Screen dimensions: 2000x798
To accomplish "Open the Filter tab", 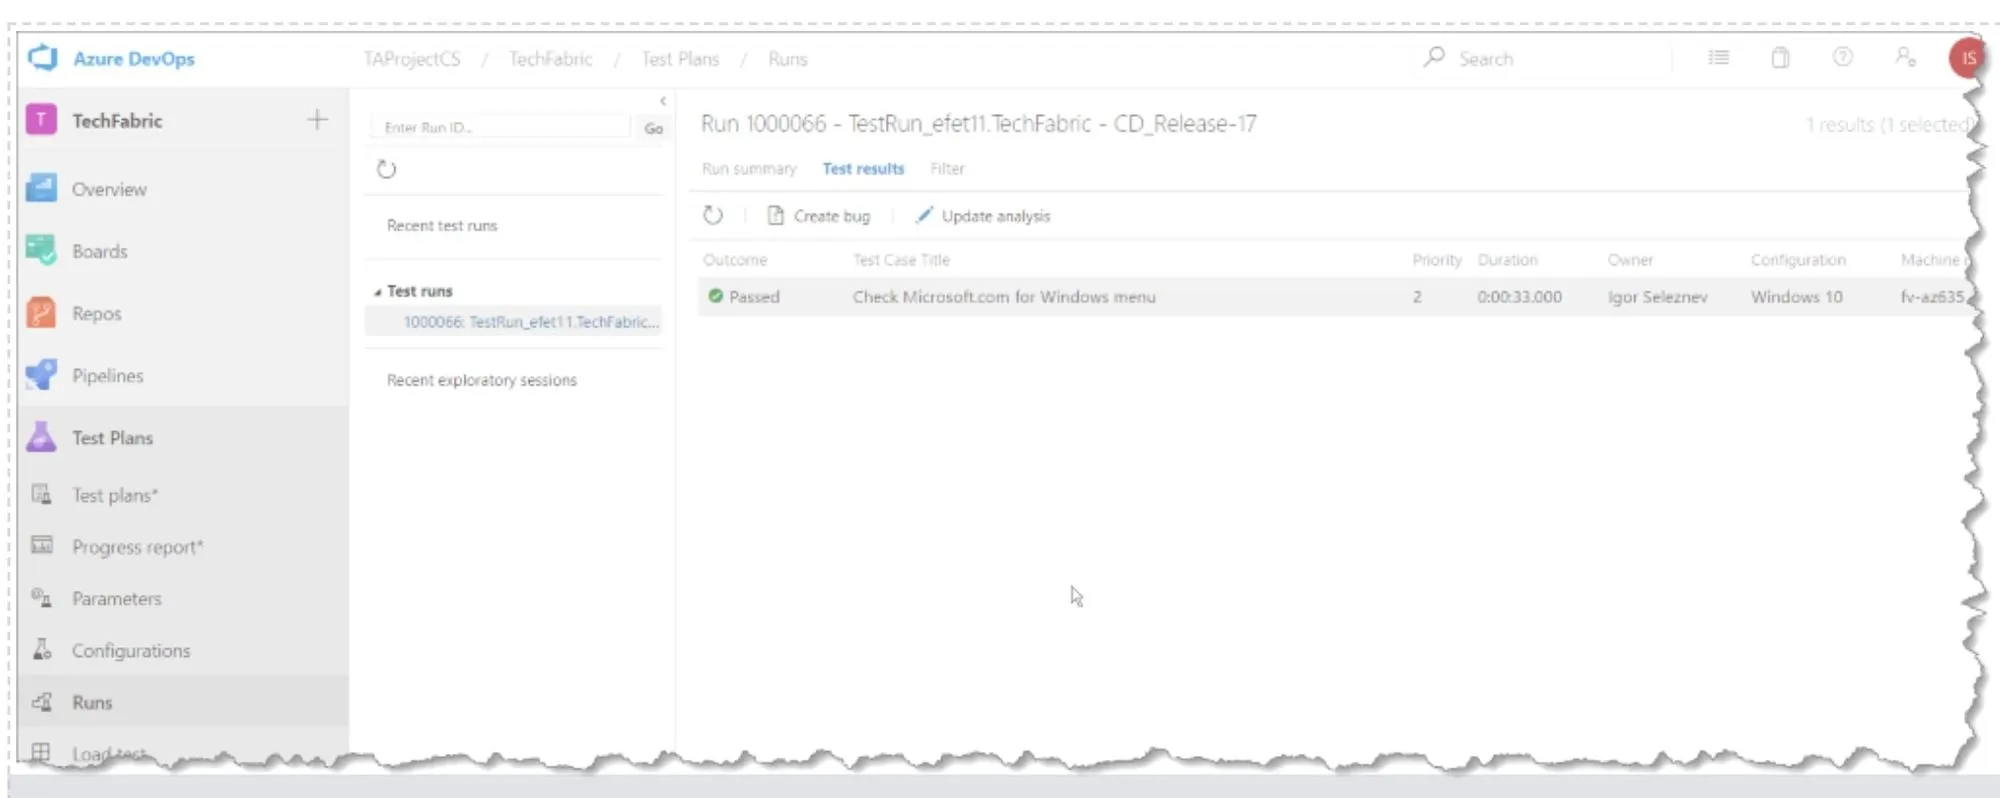I will coord(947,169).
